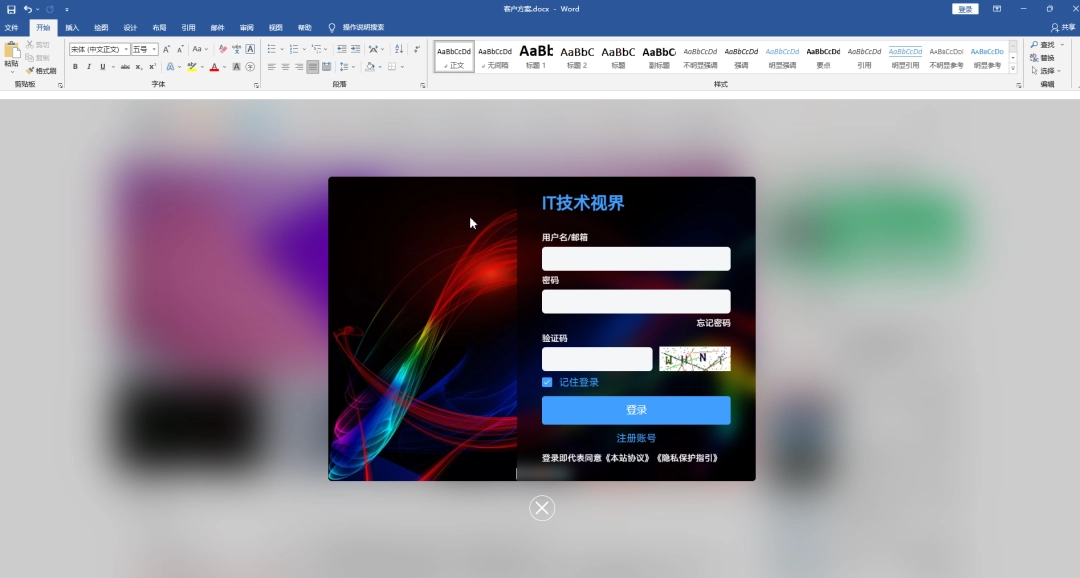Open the 布局 ribbon tab
The image size is (1080, 578).
tap(159, 28)
